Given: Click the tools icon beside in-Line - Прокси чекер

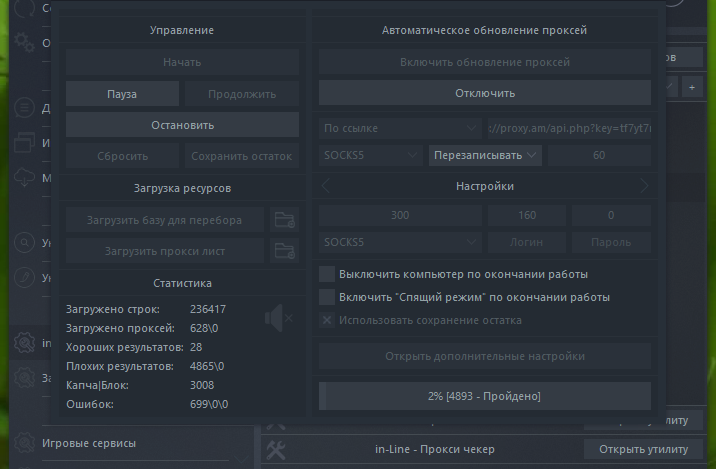Looking at the screenshot, I should tap(276, 450).
